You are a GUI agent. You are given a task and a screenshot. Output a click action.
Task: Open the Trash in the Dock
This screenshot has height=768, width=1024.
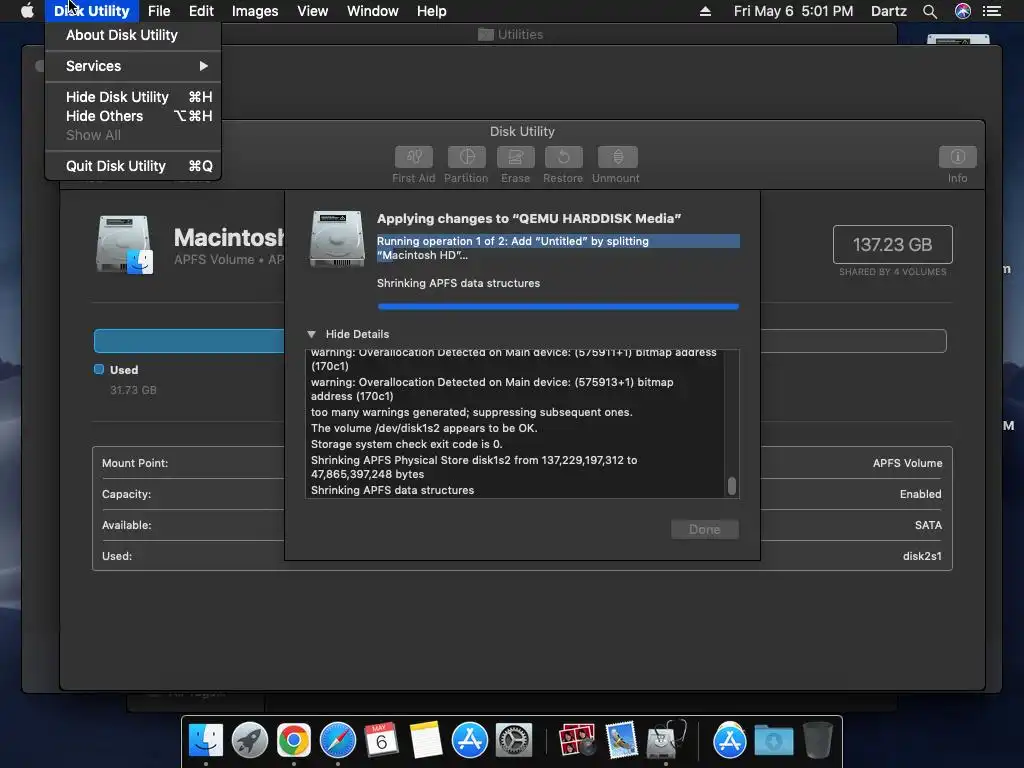click(818, 741)
